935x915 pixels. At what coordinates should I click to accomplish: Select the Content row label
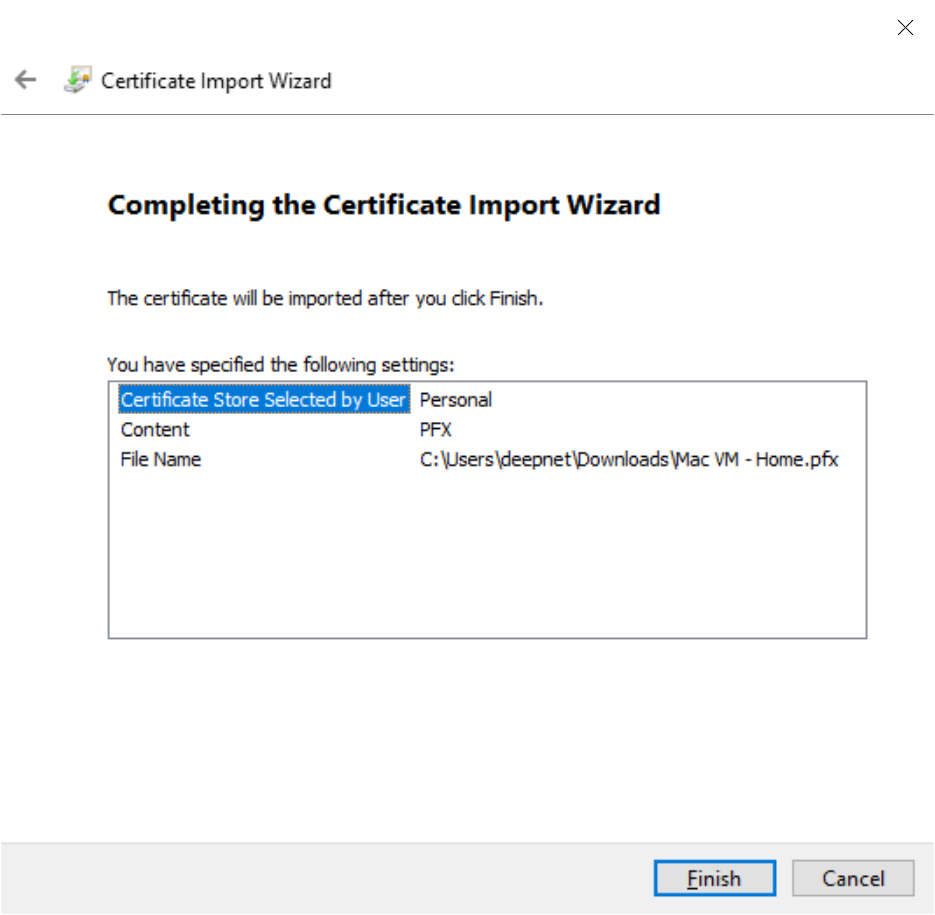coord(155,430)
